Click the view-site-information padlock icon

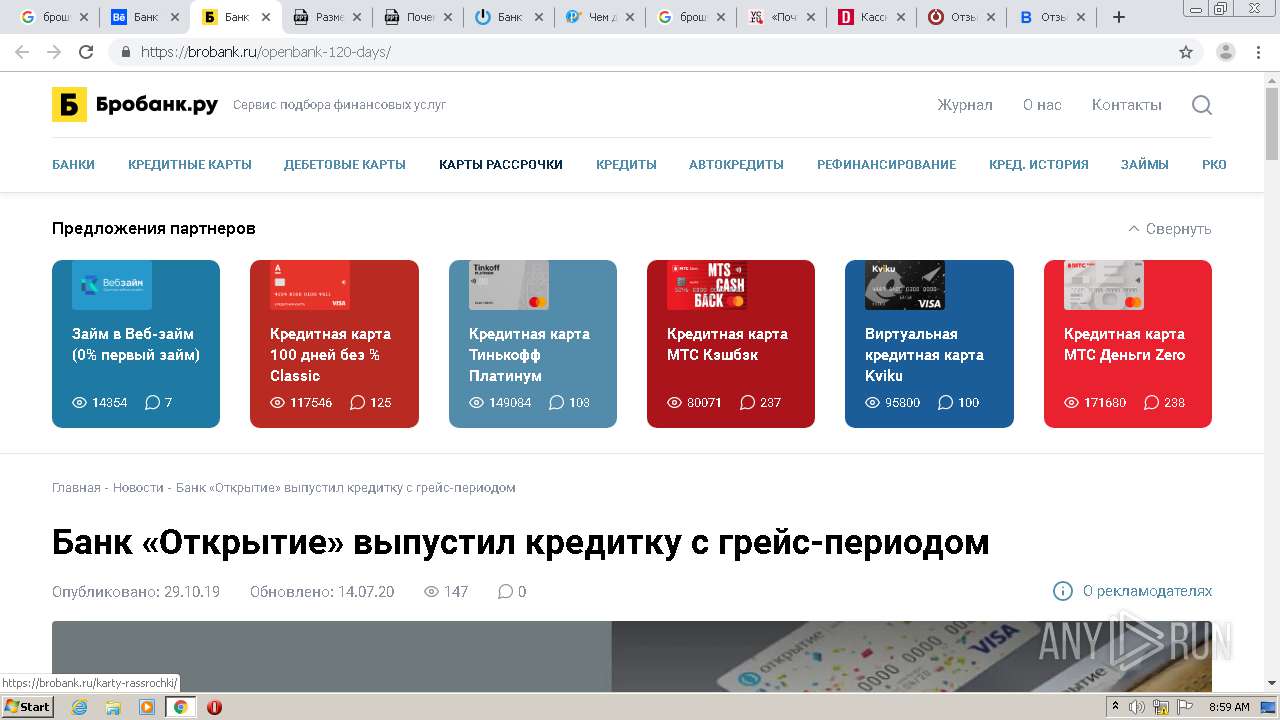pos(126,52)
